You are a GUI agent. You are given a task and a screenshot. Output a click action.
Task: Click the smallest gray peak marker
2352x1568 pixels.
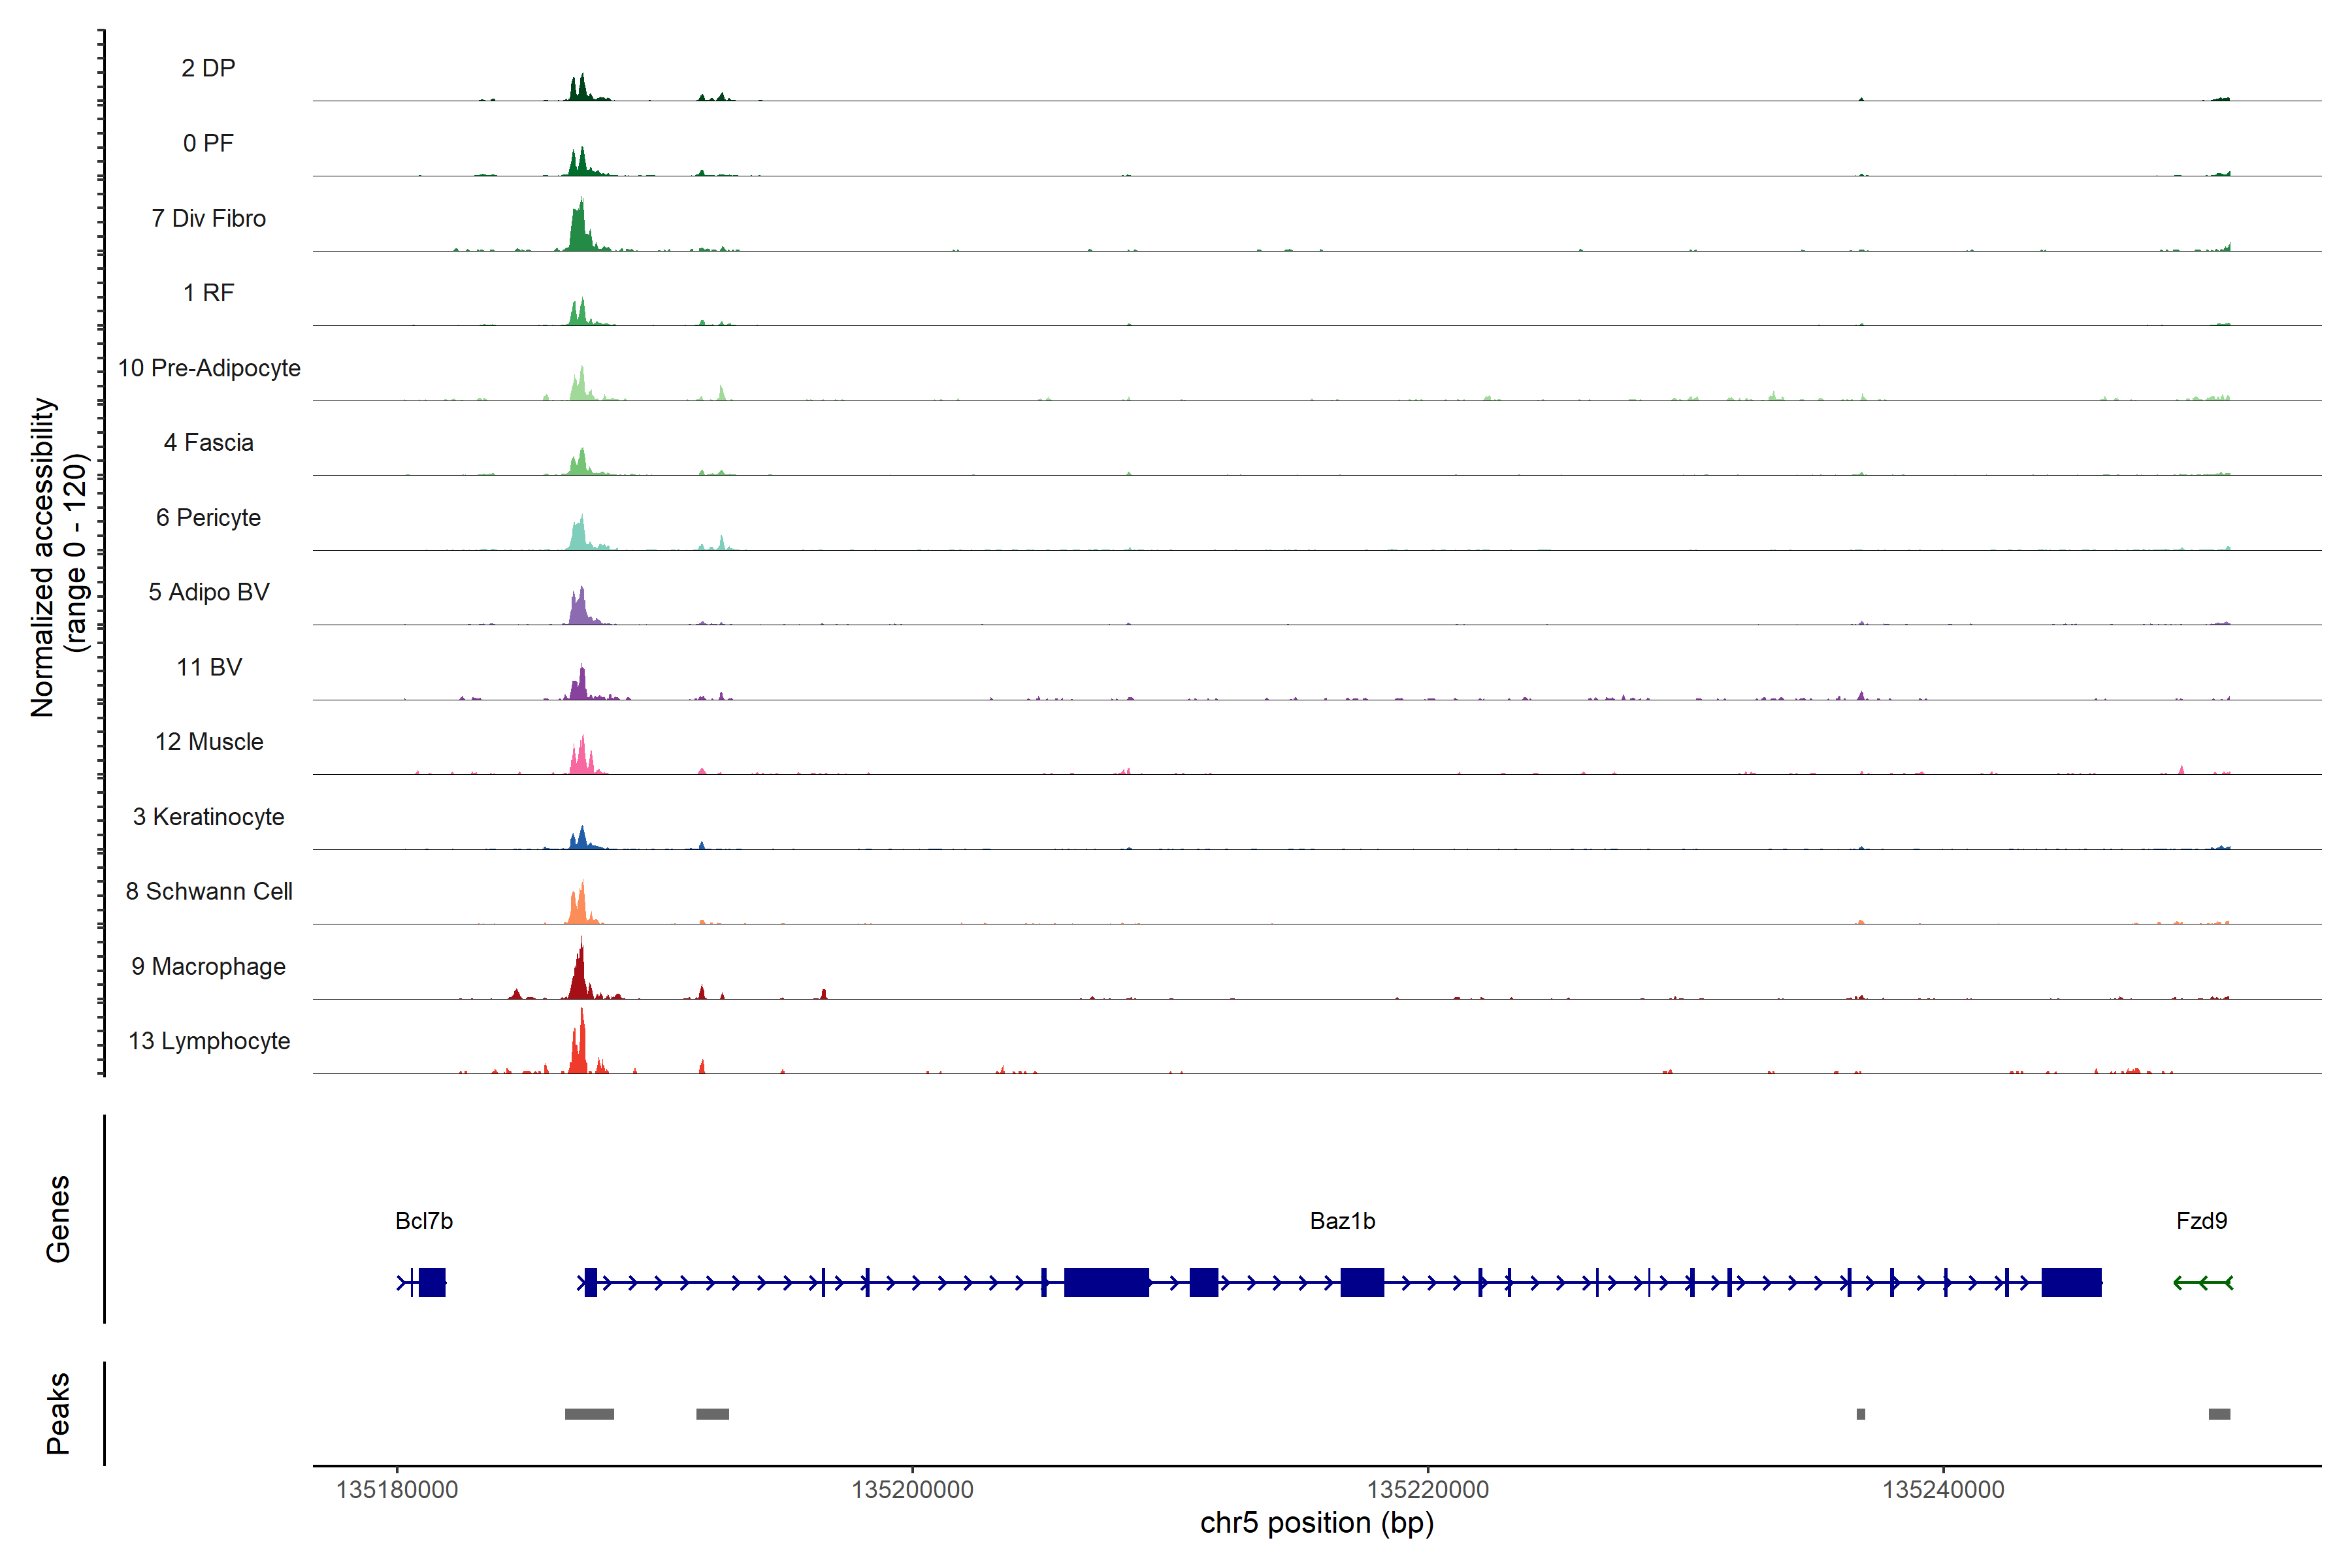[x=1860, y=1414]
